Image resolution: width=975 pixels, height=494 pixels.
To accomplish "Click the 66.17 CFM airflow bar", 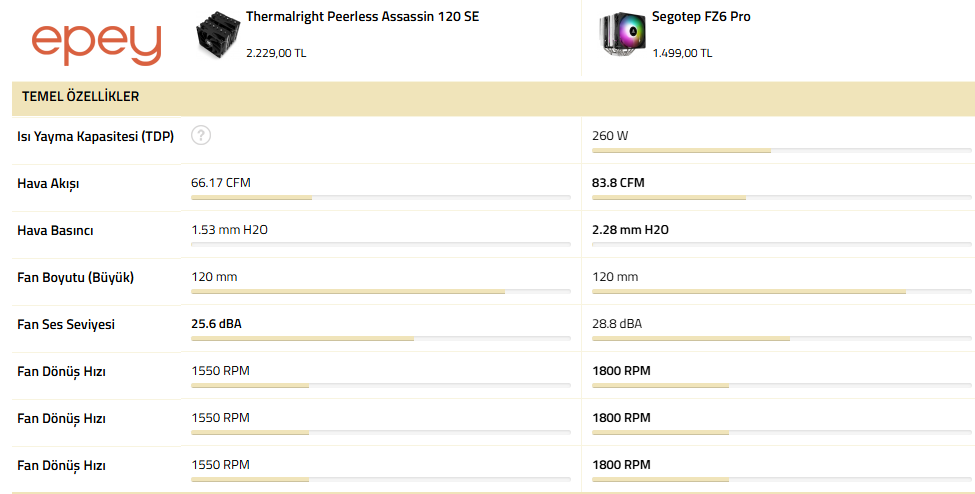I will [x=381, y=197].
